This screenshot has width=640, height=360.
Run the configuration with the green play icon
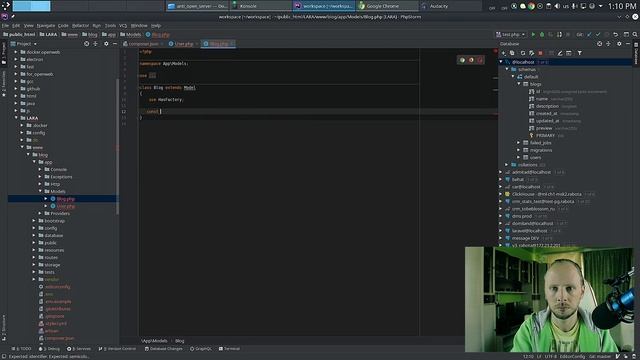[x=533, y=35]
